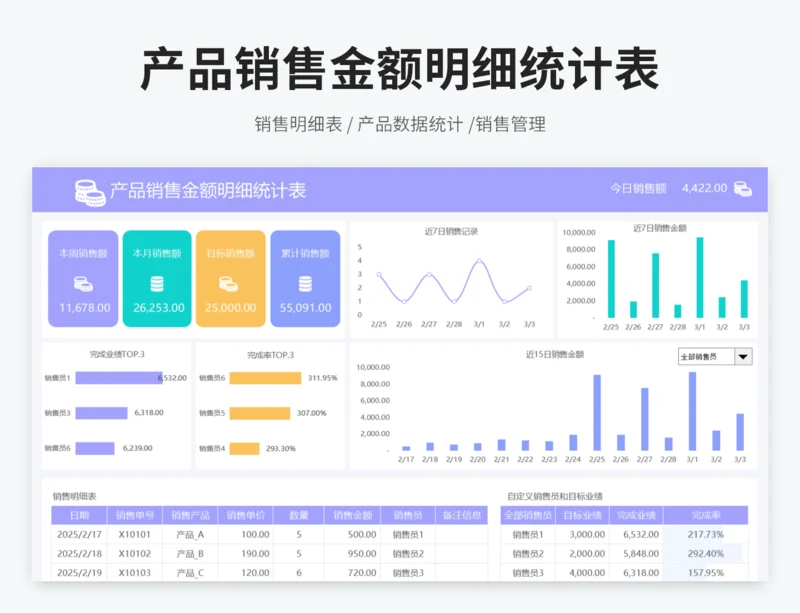Click the 2/27 teal bar in 近7日销售金额

655,285
